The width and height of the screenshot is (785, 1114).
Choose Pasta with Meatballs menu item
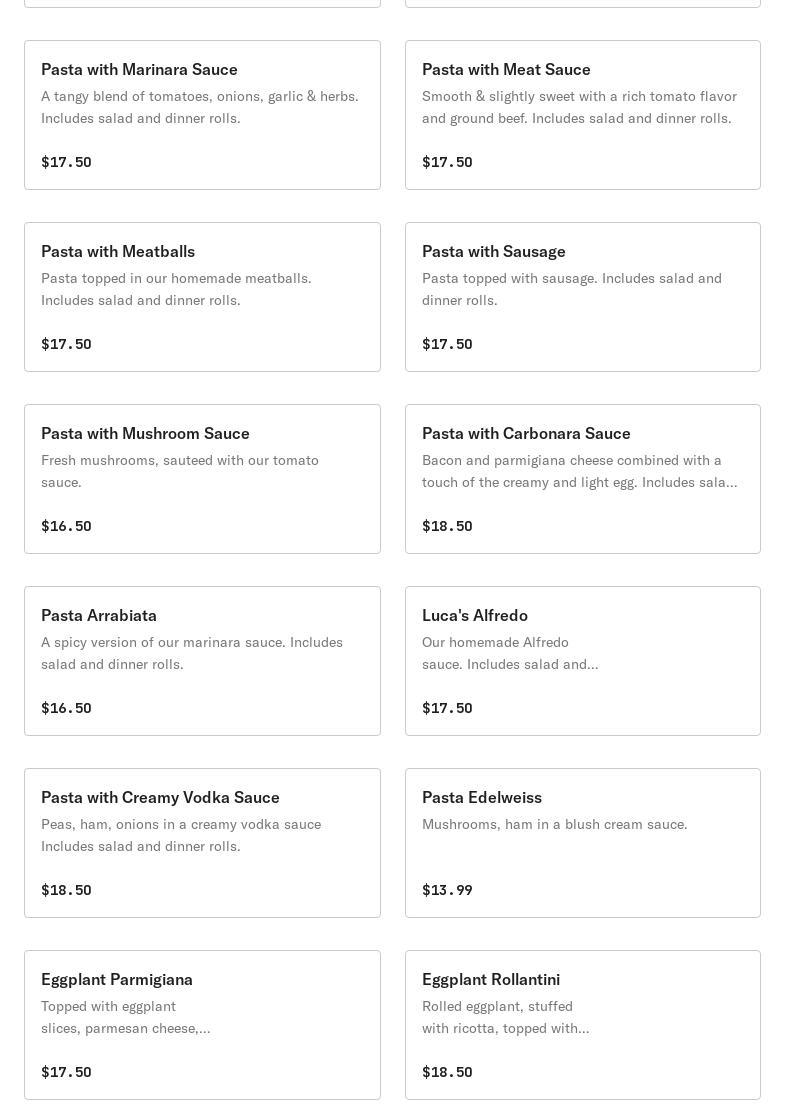202,297
